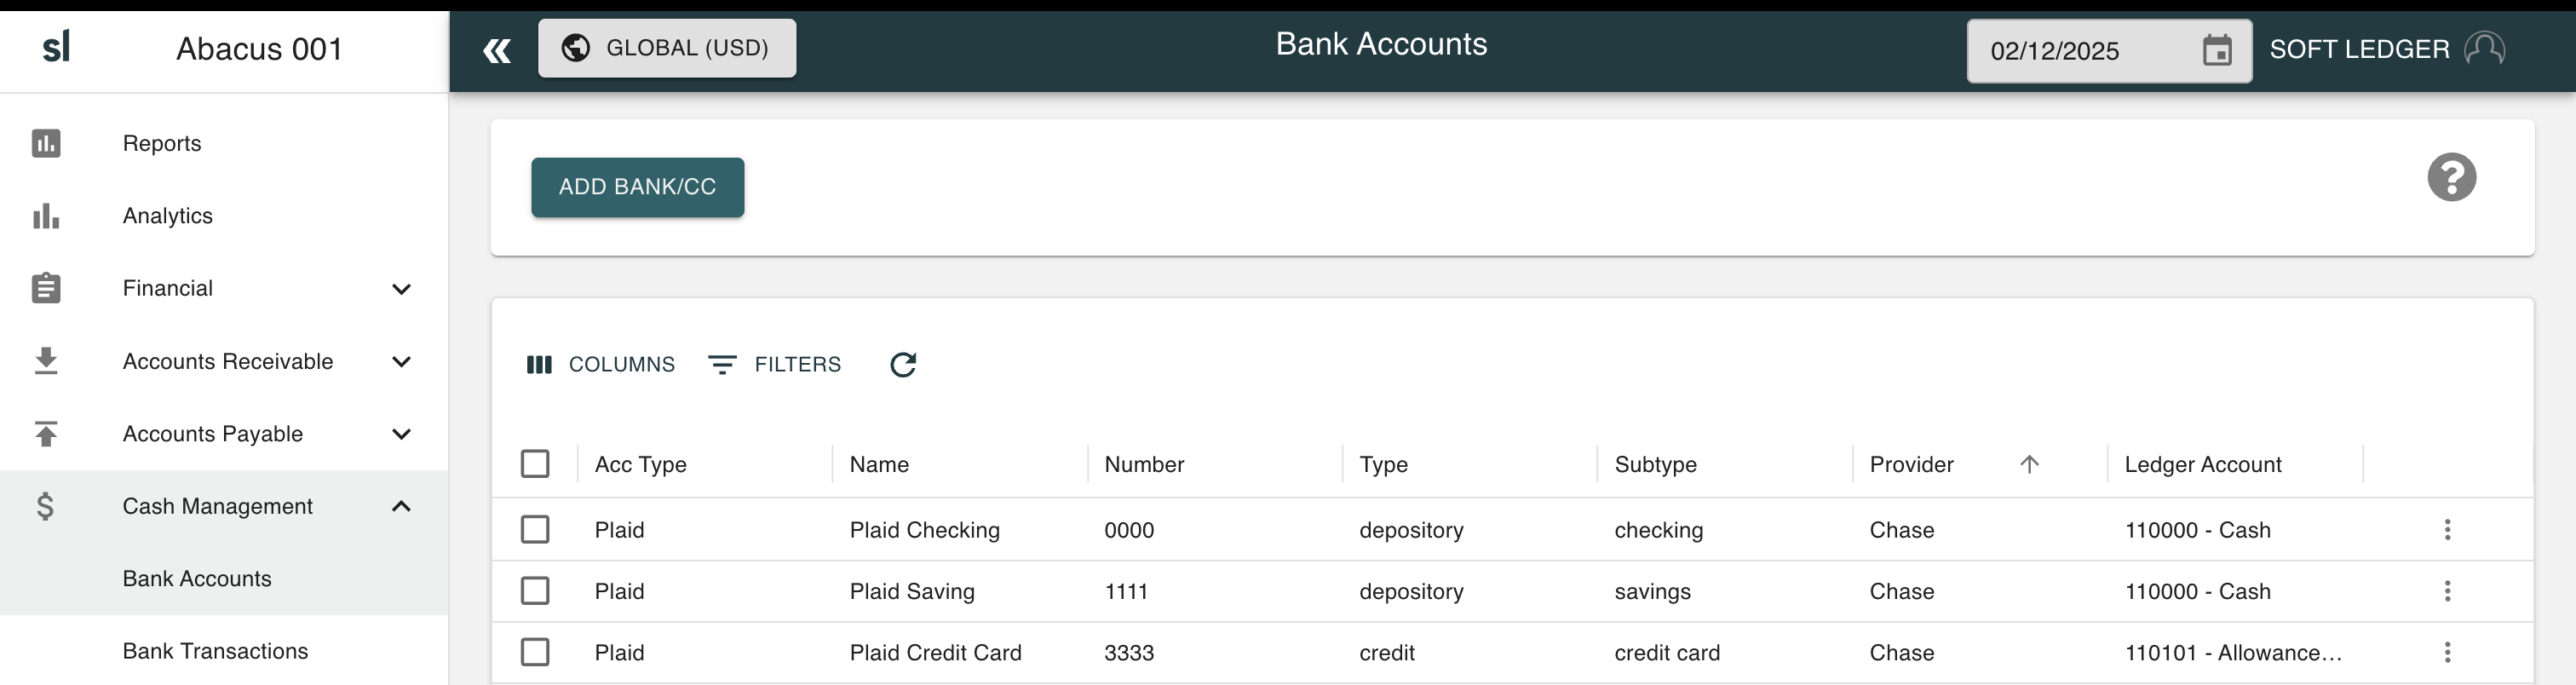Click the Accounts Payable upload icon
This screenshot has height=685, width=2576.
click(x=46, y=434)
